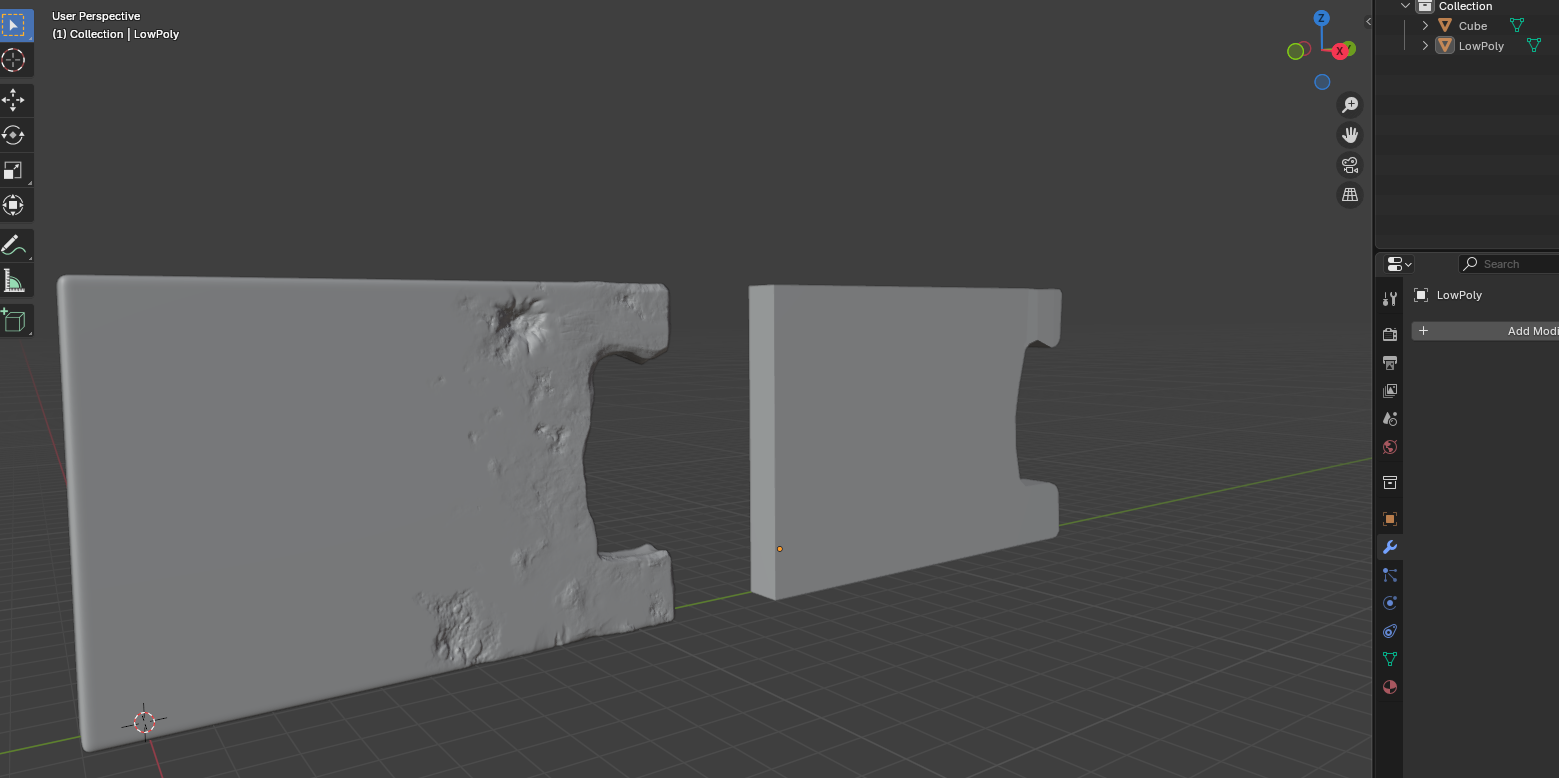
Task: Click the User Perspective viewport label
Action: pyautogui.click(x=96, y=16)
